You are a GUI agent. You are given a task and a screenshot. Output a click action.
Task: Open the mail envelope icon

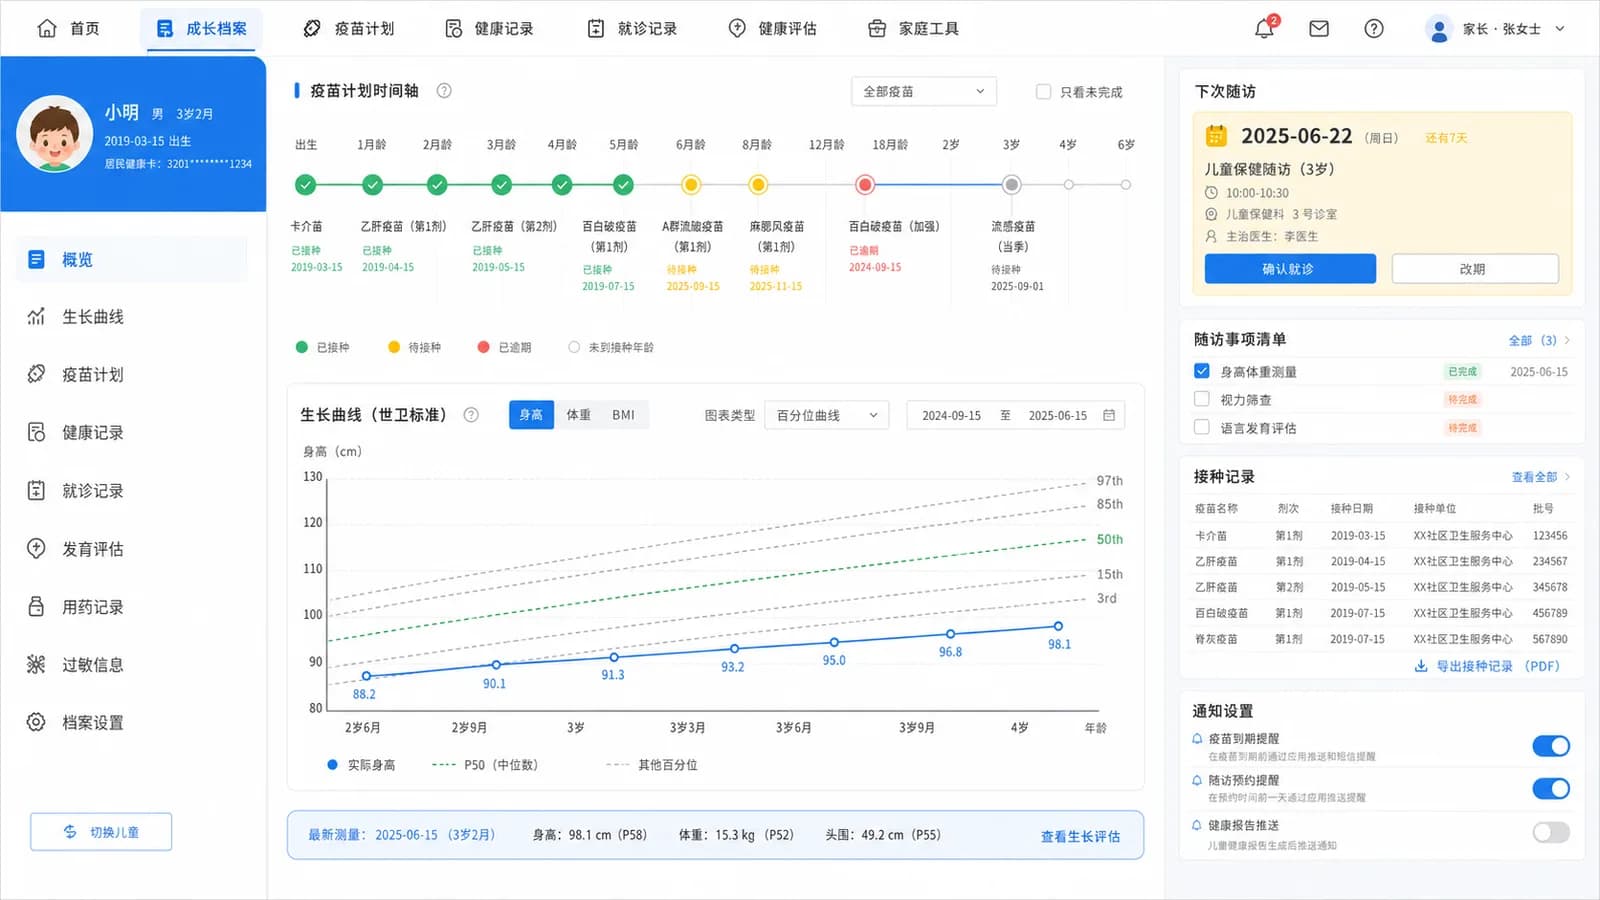pyautogui.click(x=1319, y=28)
